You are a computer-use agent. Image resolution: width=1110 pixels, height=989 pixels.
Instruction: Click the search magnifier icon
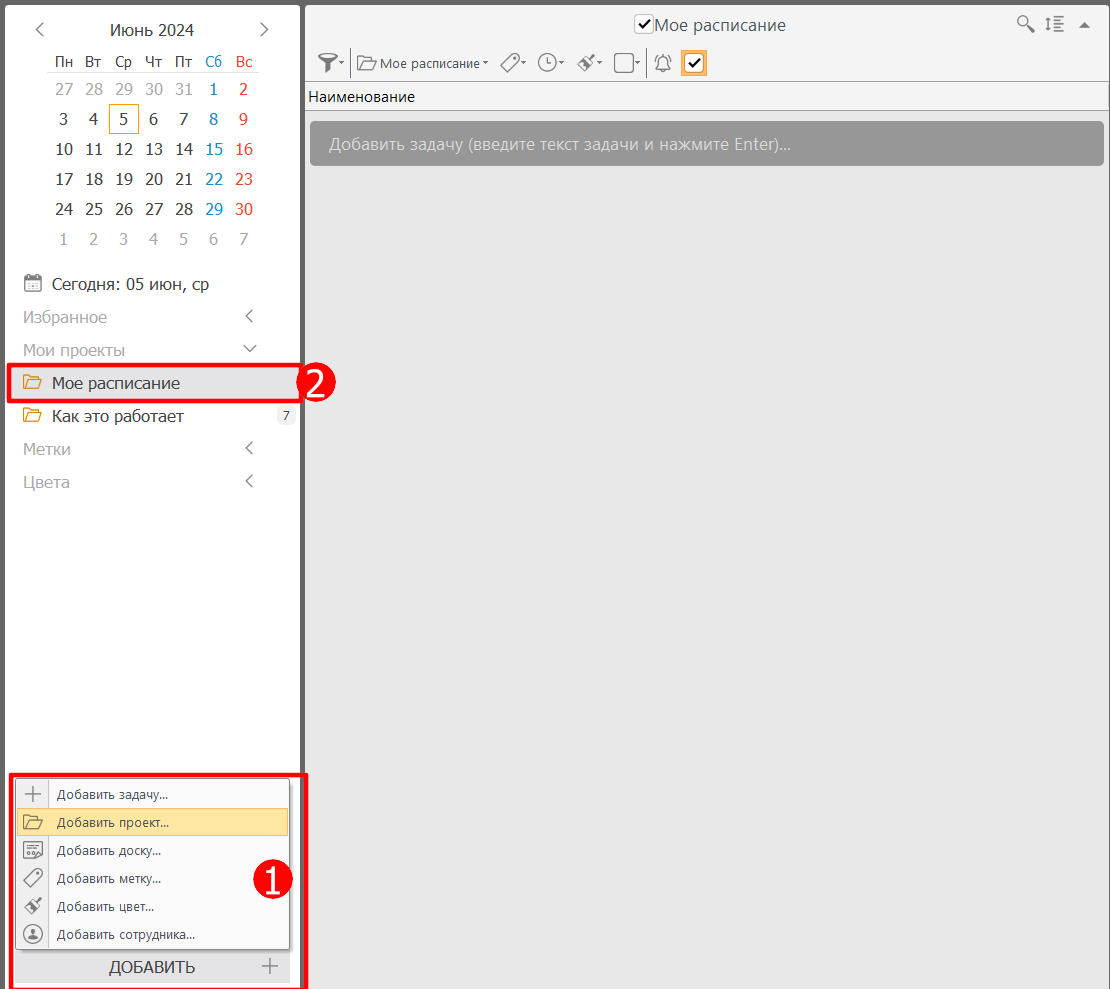point(1025,25)
